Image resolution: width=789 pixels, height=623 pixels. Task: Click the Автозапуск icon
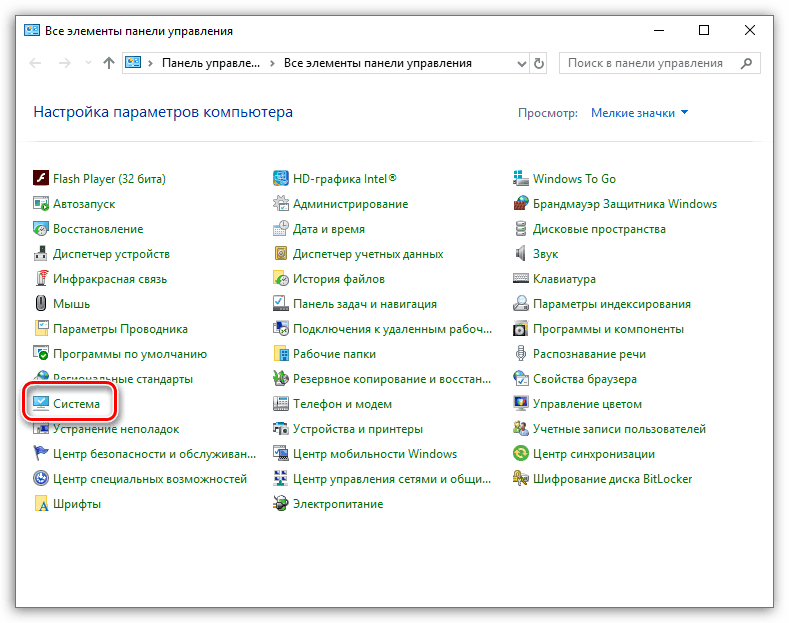[41, 203]
